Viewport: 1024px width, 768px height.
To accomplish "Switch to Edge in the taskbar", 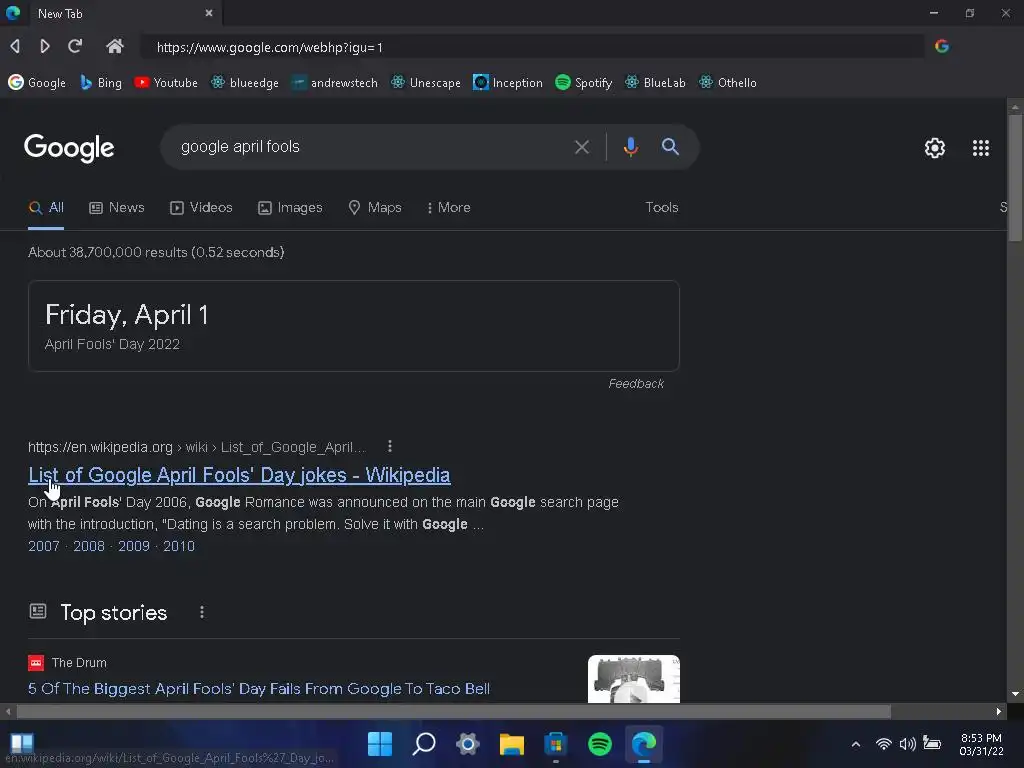I will (x=643, y=743).
